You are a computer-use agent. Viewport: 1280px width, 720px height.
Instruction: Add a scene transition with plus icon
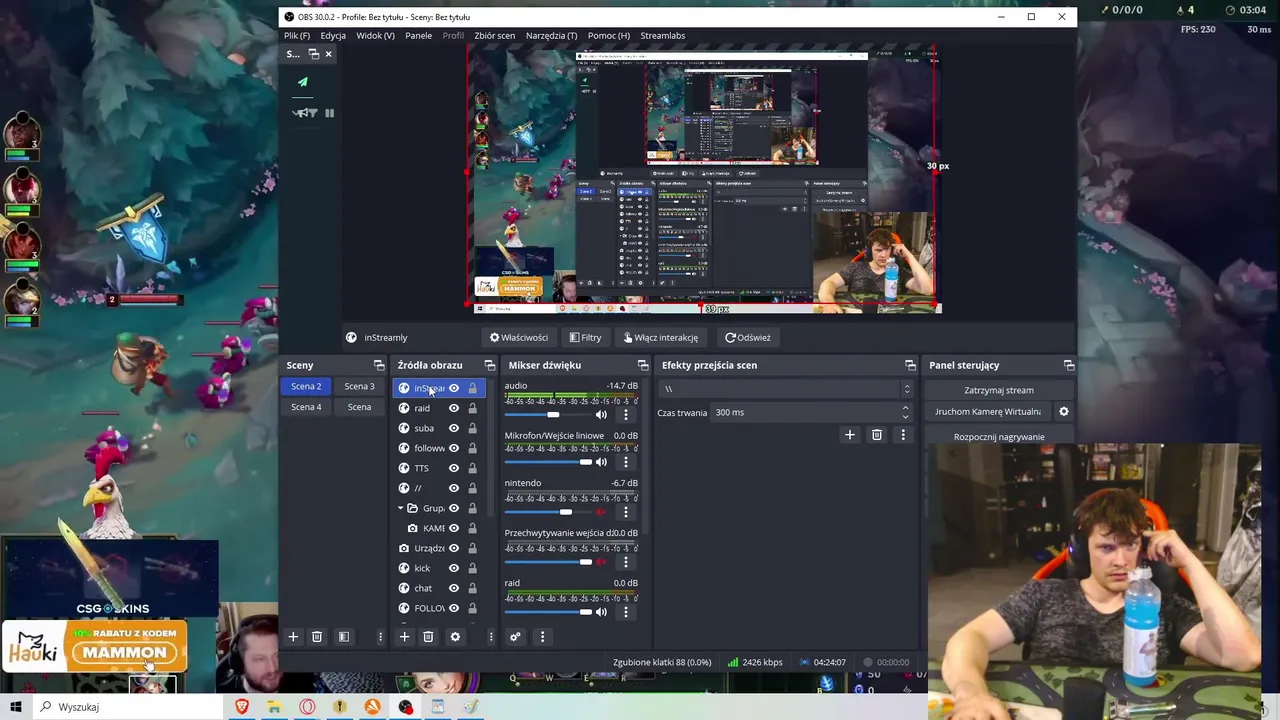[850, 435]
